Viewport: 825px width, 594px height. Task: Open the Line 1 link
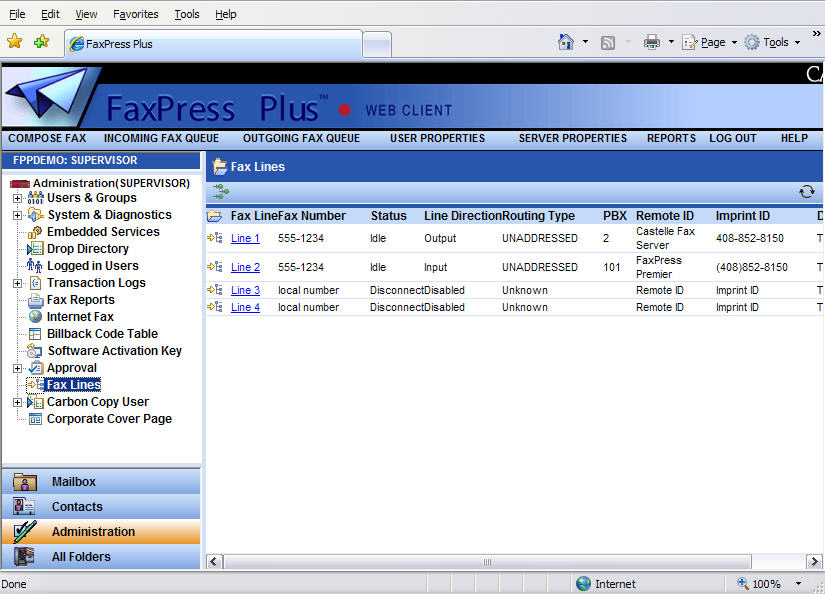coord(245,238)
